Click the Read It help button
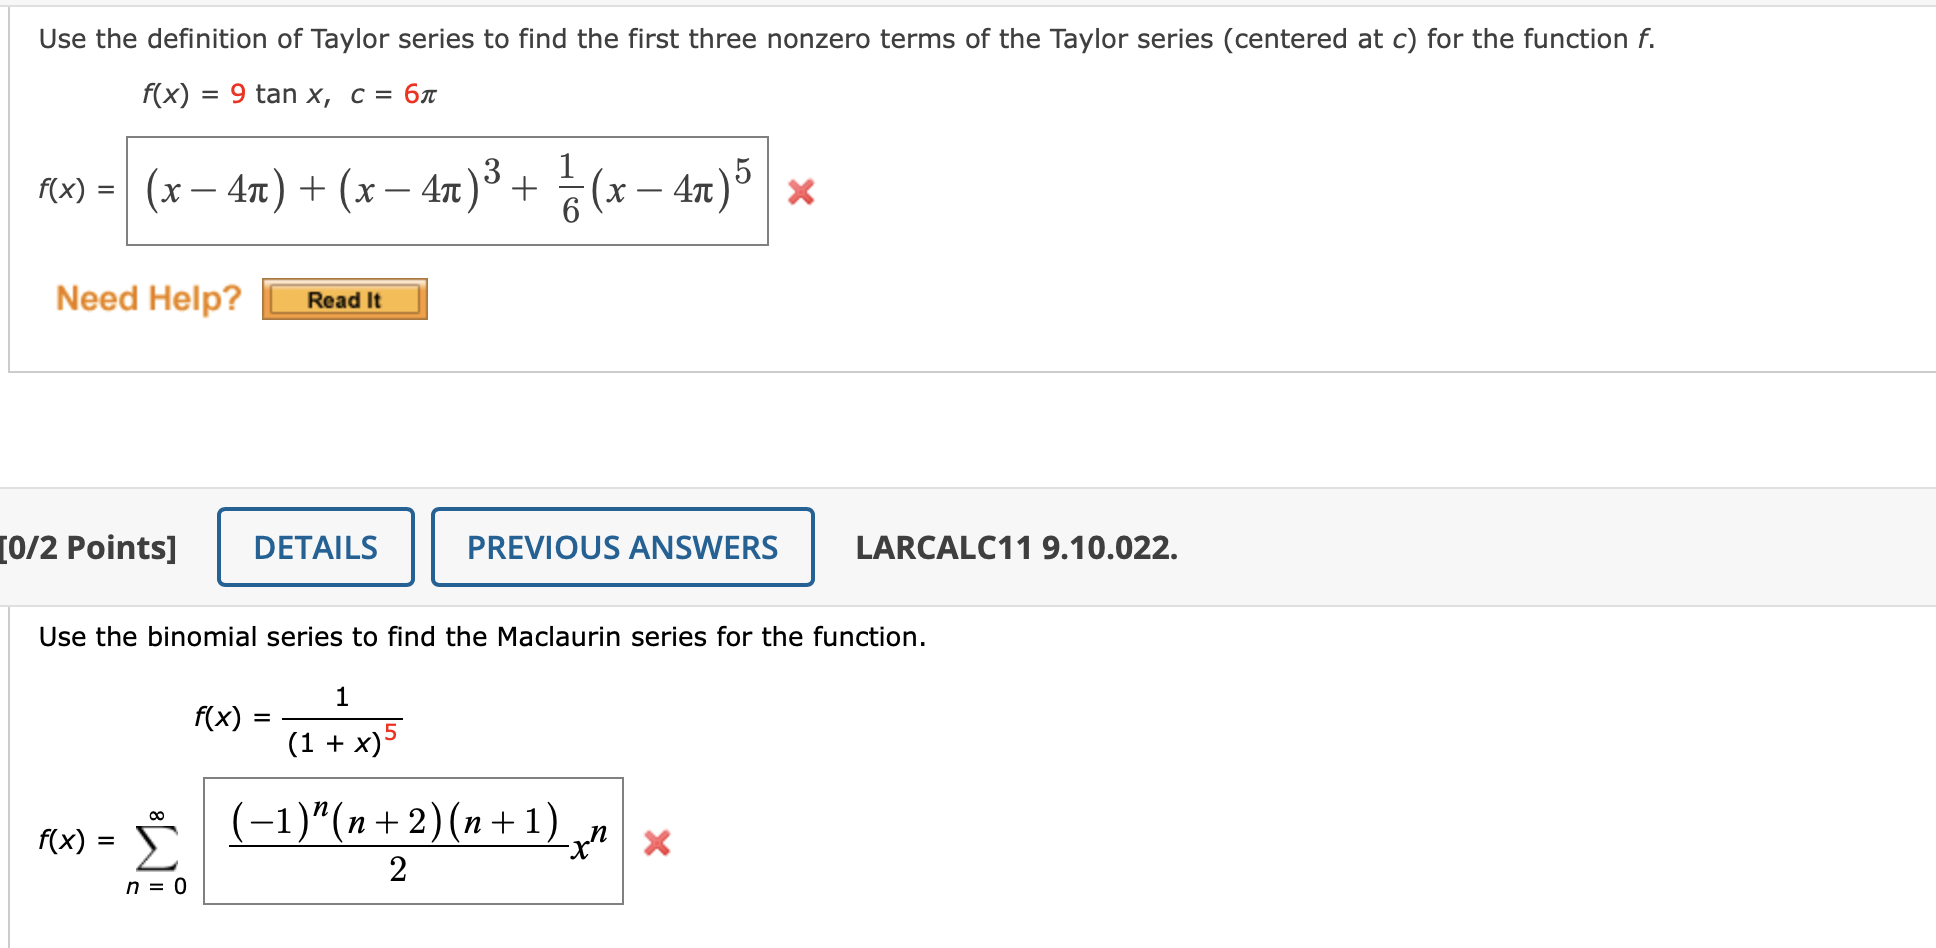 (343, 298)
